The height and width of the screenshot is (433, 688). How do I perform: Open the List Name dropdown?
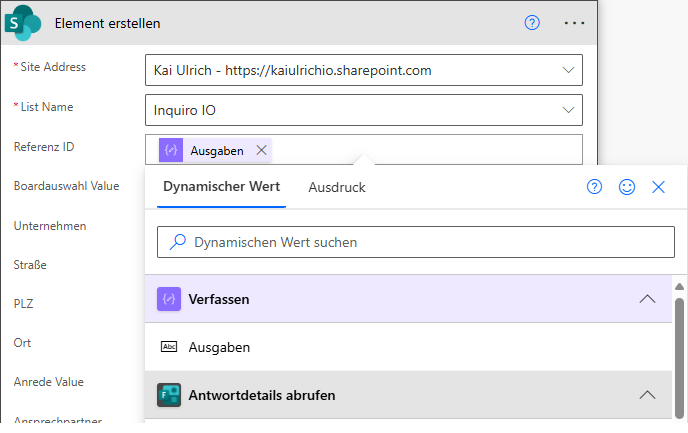[568, 109]
